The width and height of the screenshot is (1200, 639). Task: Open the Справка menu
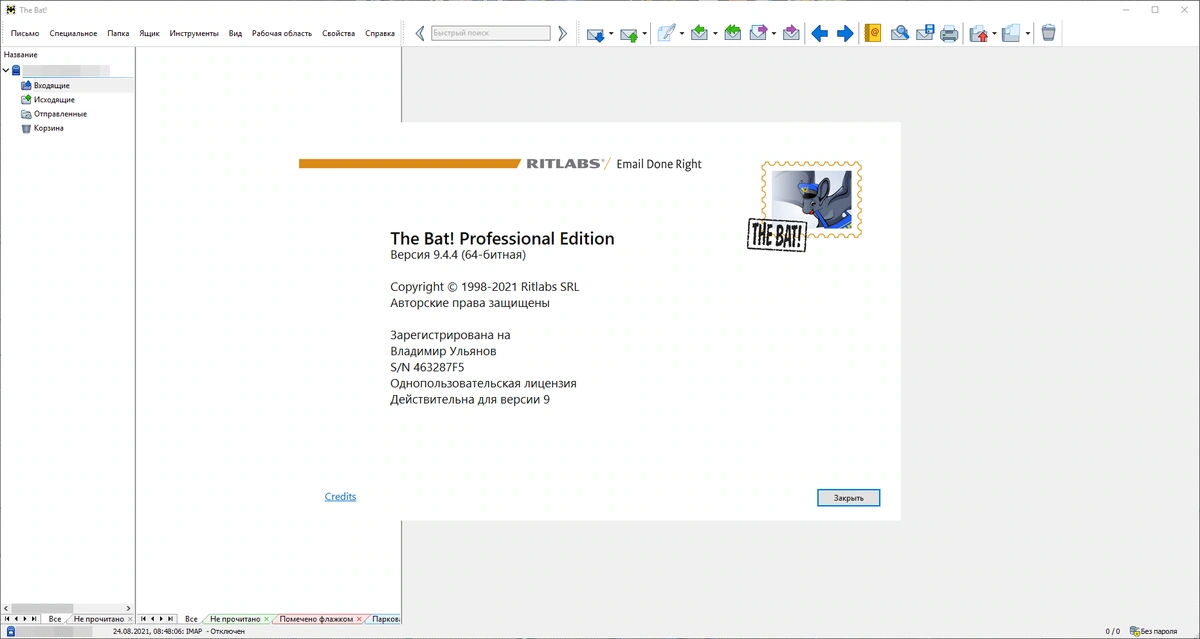380,33
